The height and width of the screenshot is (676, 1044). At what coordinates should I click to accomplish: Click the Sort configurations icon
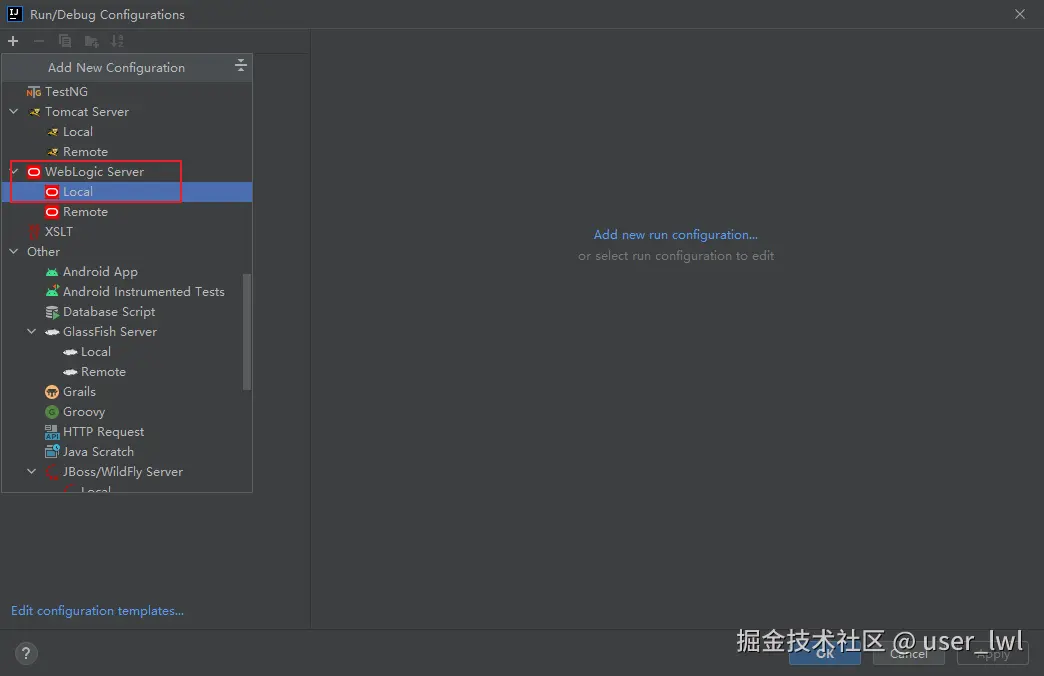click(x=117, y=41)
